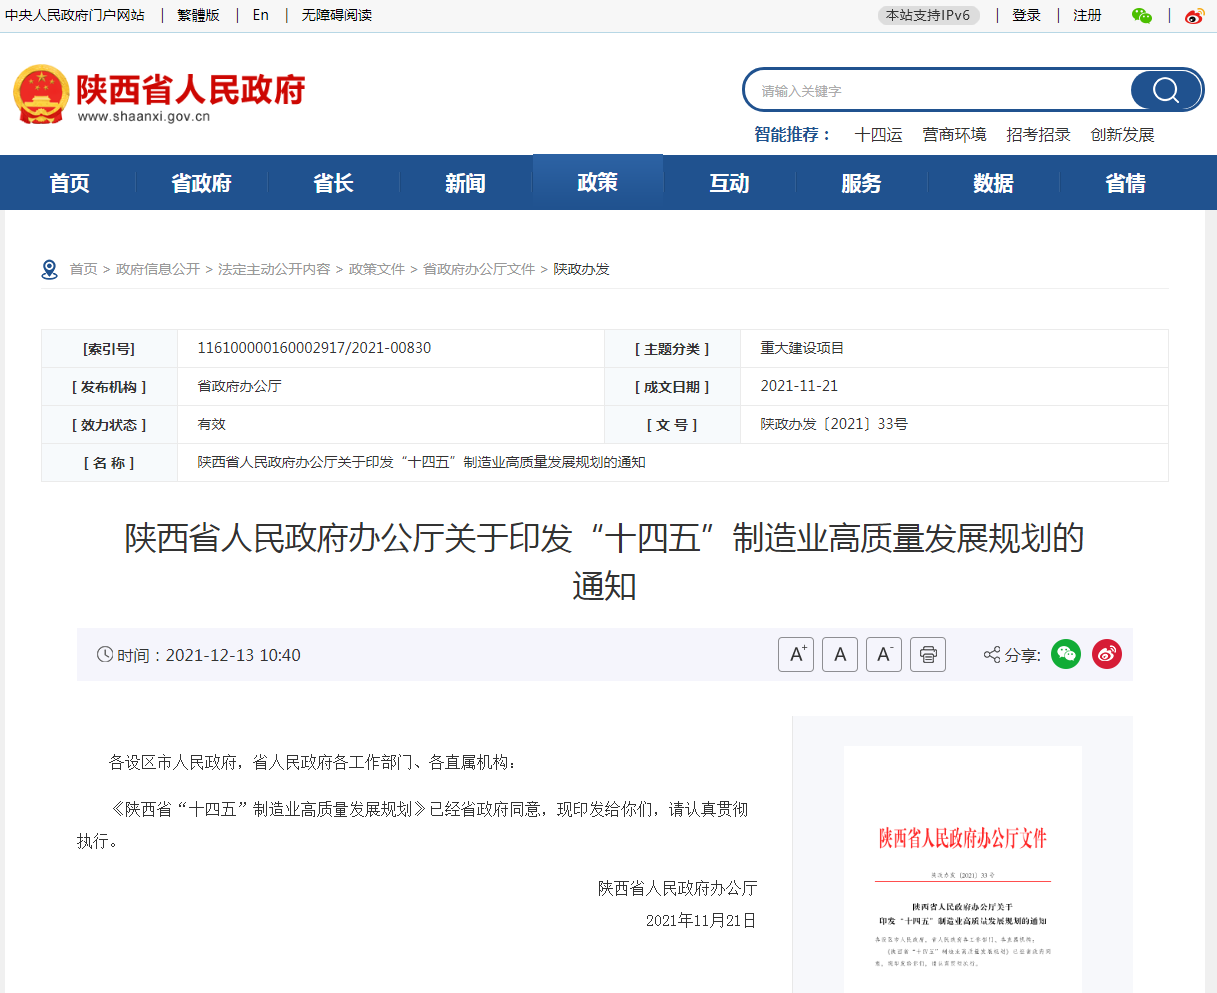Open WeChat icon in top bar
Viewport: 1217px width, 993px height.
pyautogui.click(x=1141, y=16)
